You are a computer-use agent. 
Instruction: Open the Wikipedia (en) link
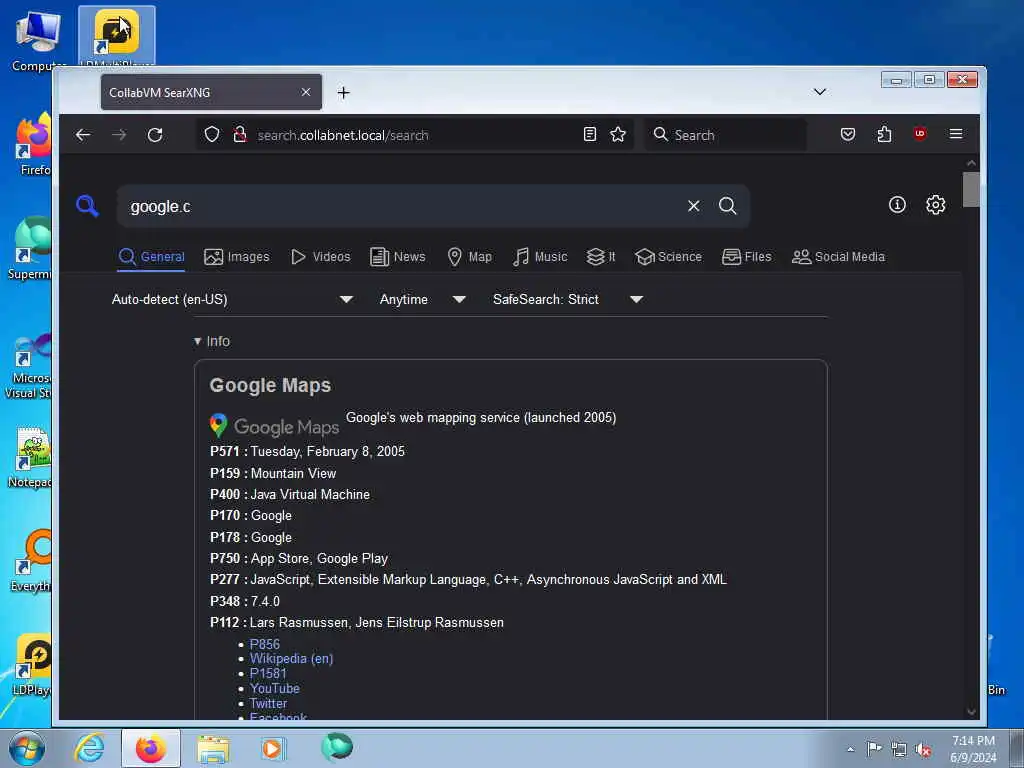[291, 658]
